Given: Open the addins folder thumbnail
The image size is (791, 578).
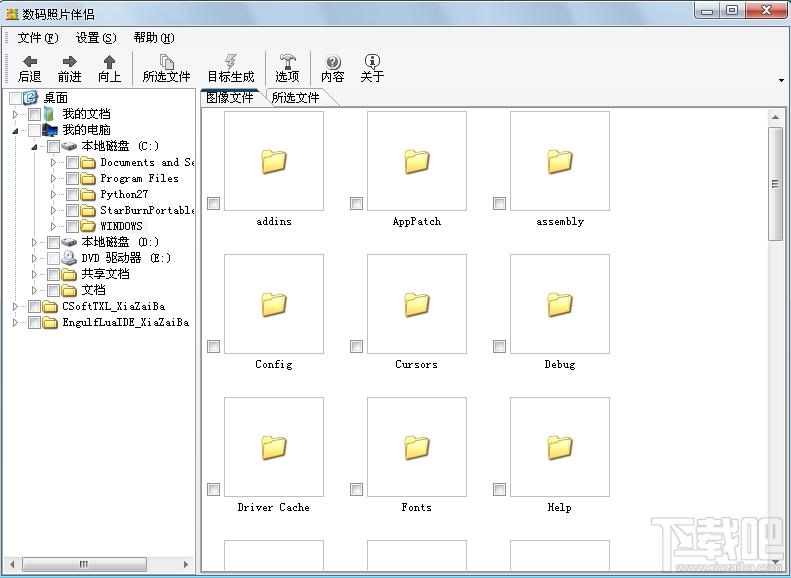Looking at the screenshot, I should [274, 161].
